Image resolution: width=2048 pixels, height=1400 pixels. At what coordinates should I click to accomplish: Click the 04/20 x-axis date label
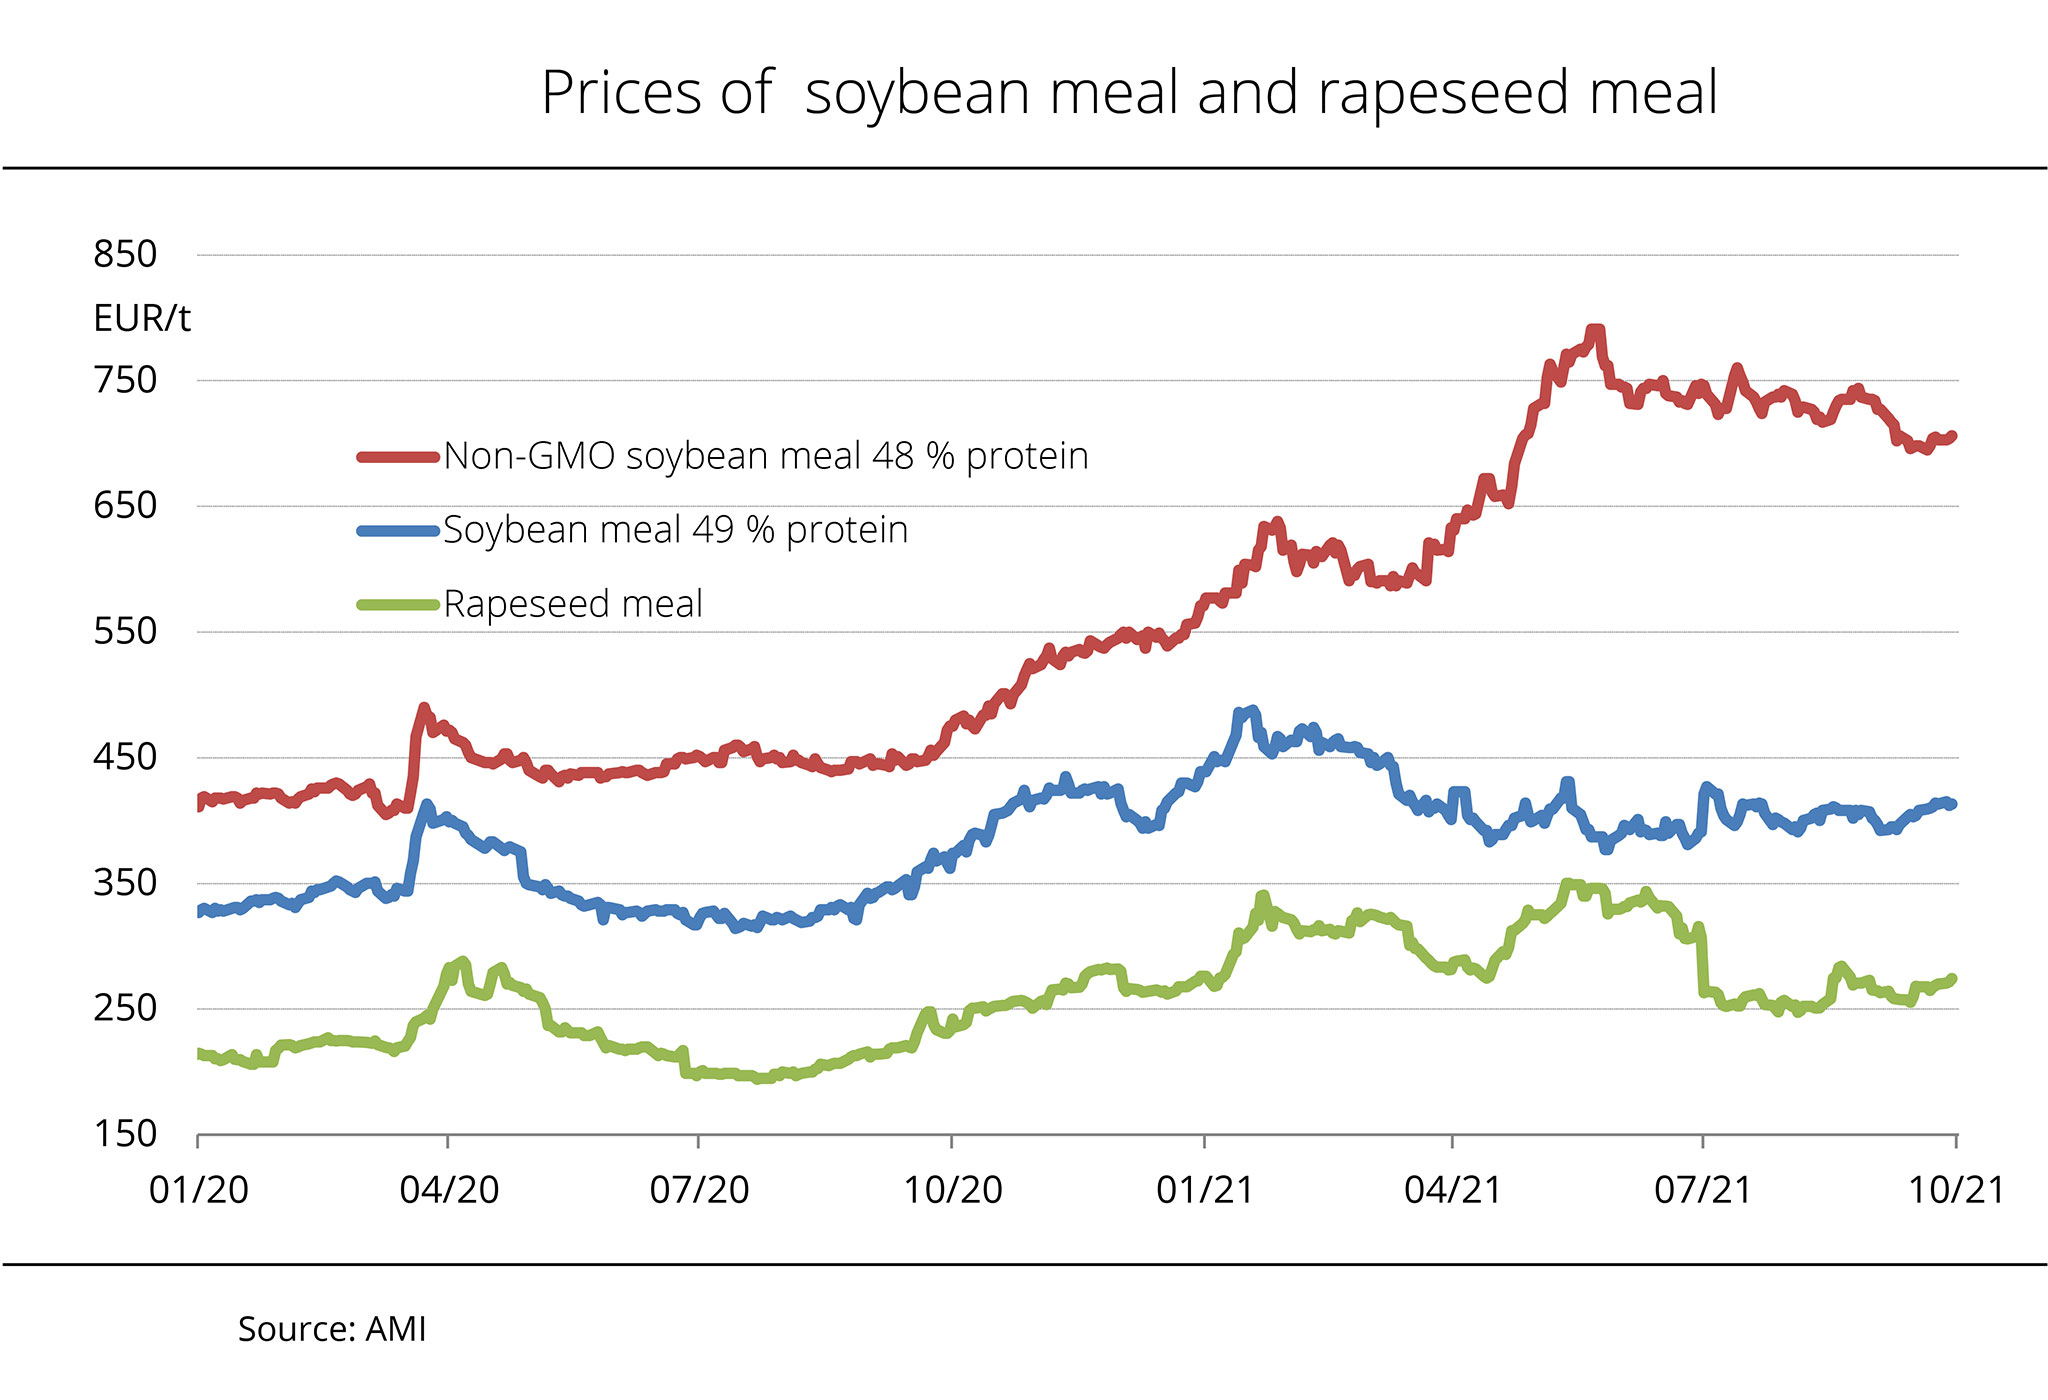click(x=449, y=1190)
